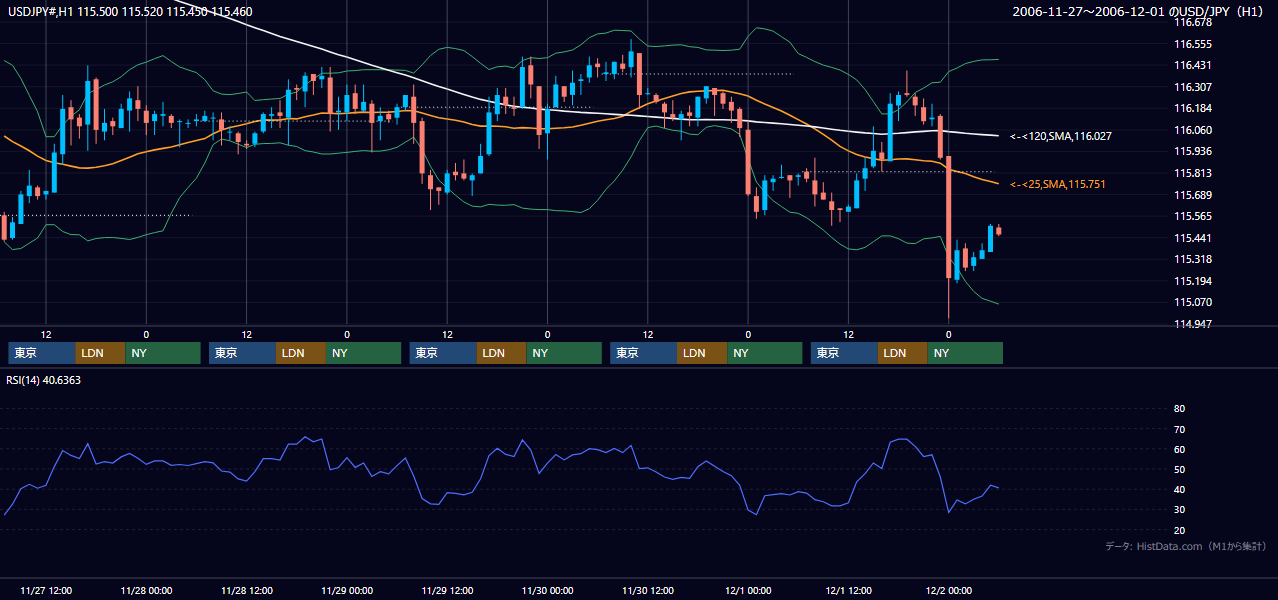Click the 116.184 price axis value

pyautogui.click(x=1193, y=108)
